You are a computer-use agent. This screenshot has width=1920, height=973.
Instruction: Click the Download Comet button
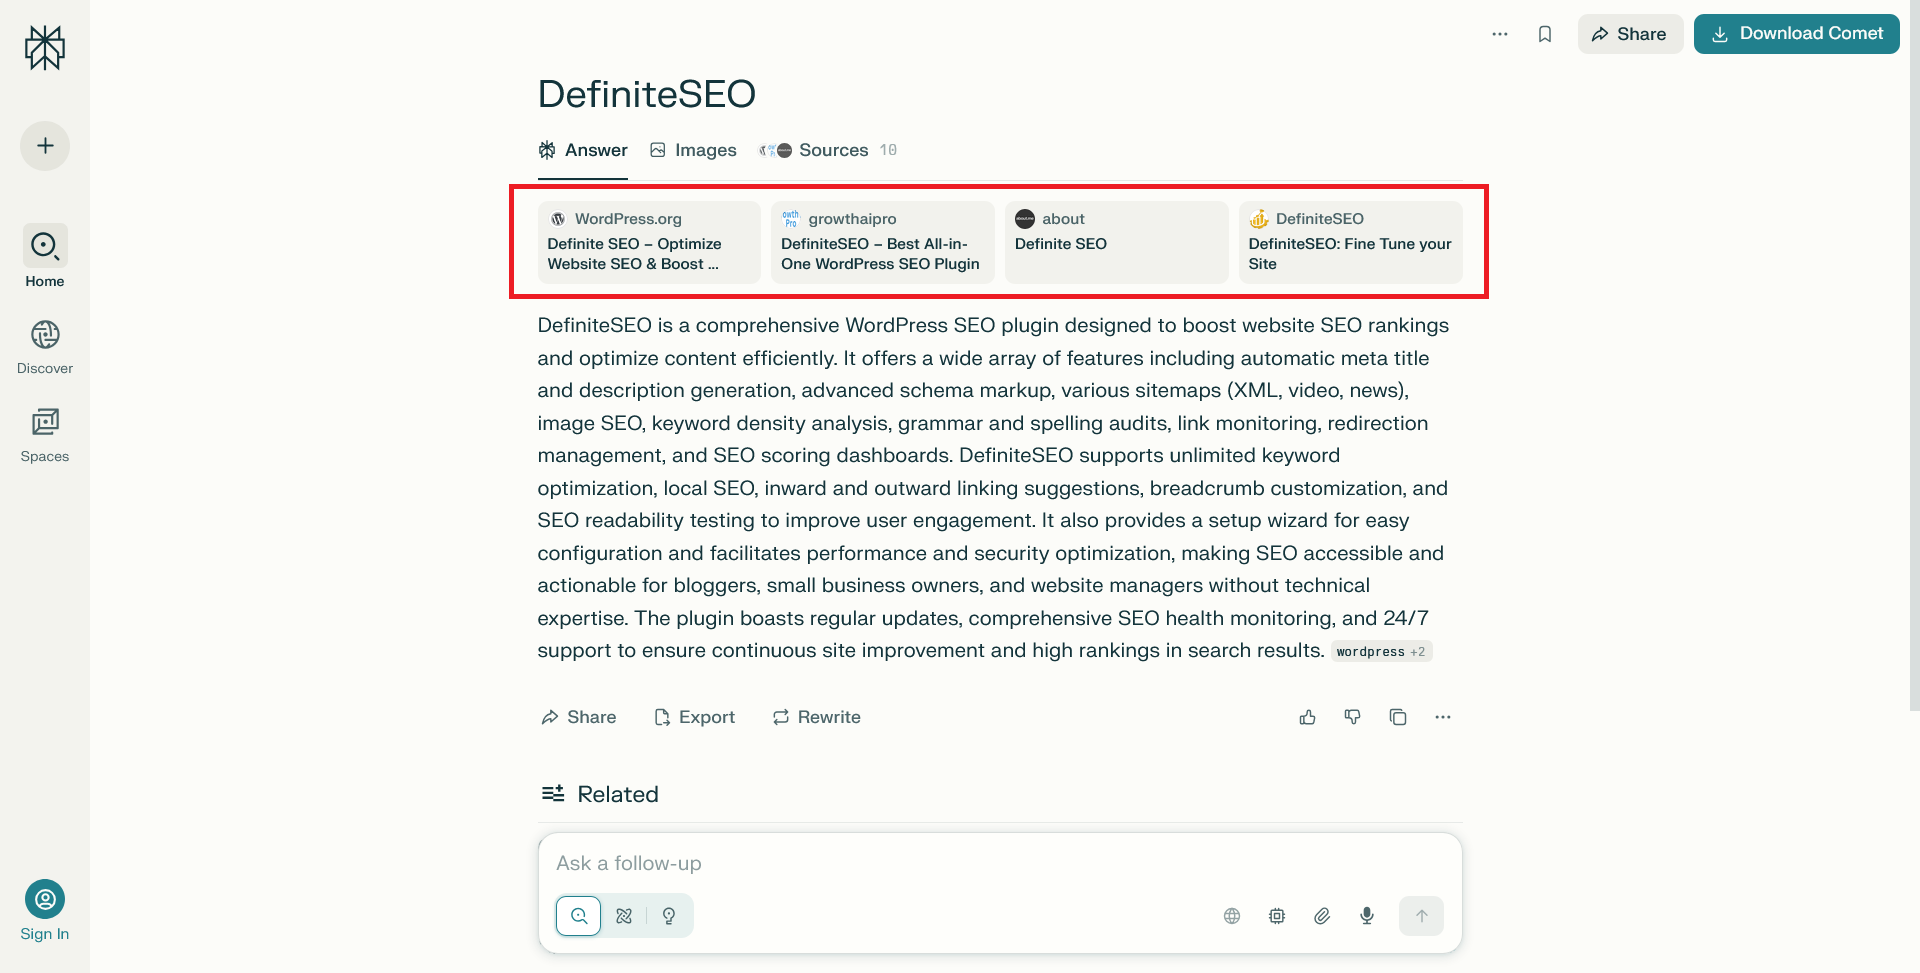coord(1796,34)
